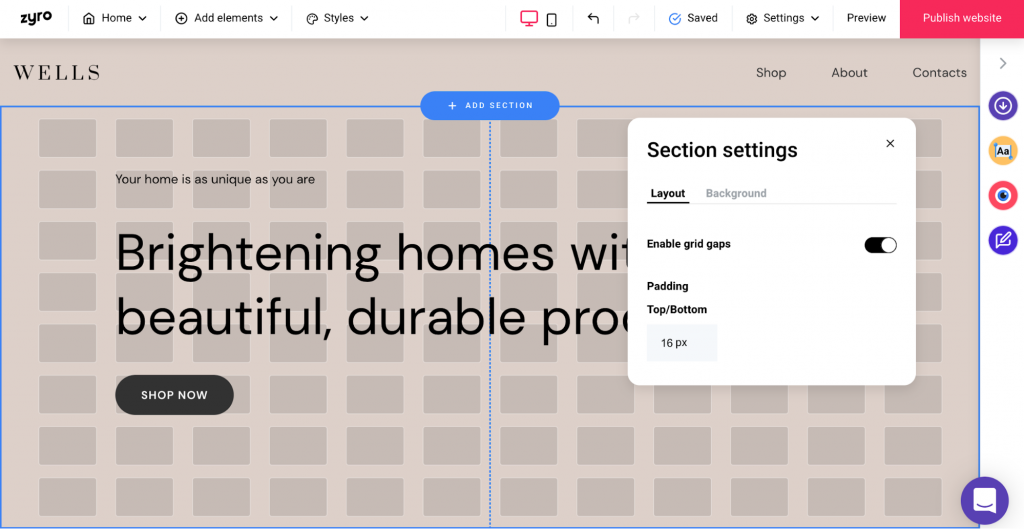Select the 'Your home is as unique' text

[x=215, y=179]
